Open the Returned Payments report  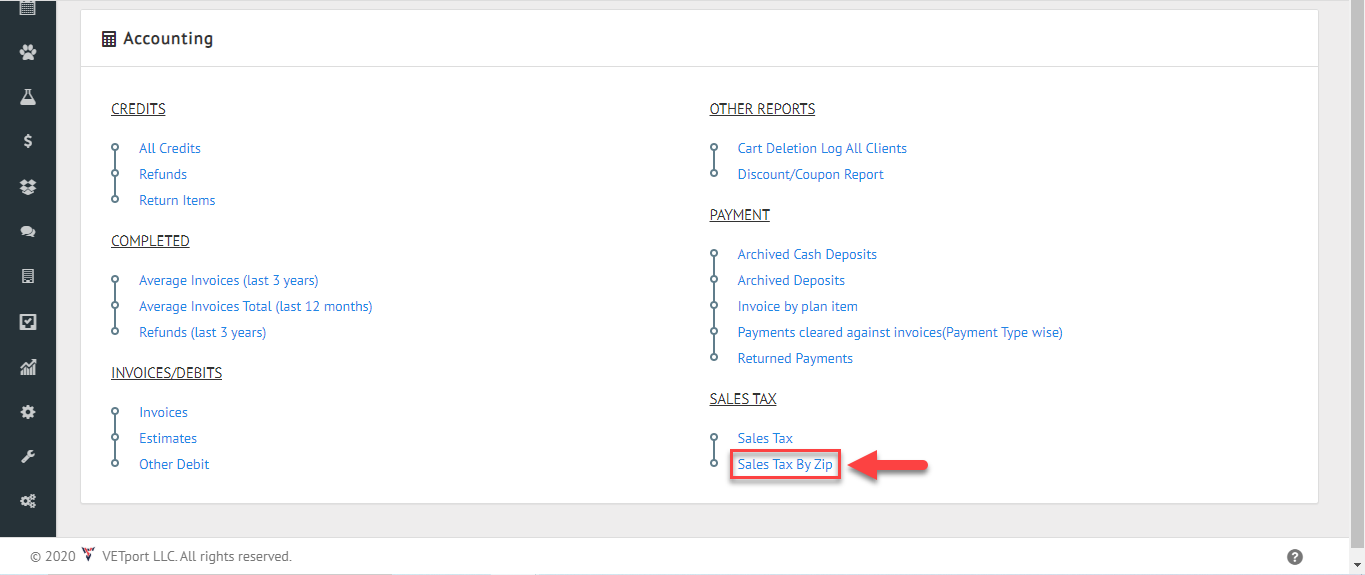coord(795,358)
